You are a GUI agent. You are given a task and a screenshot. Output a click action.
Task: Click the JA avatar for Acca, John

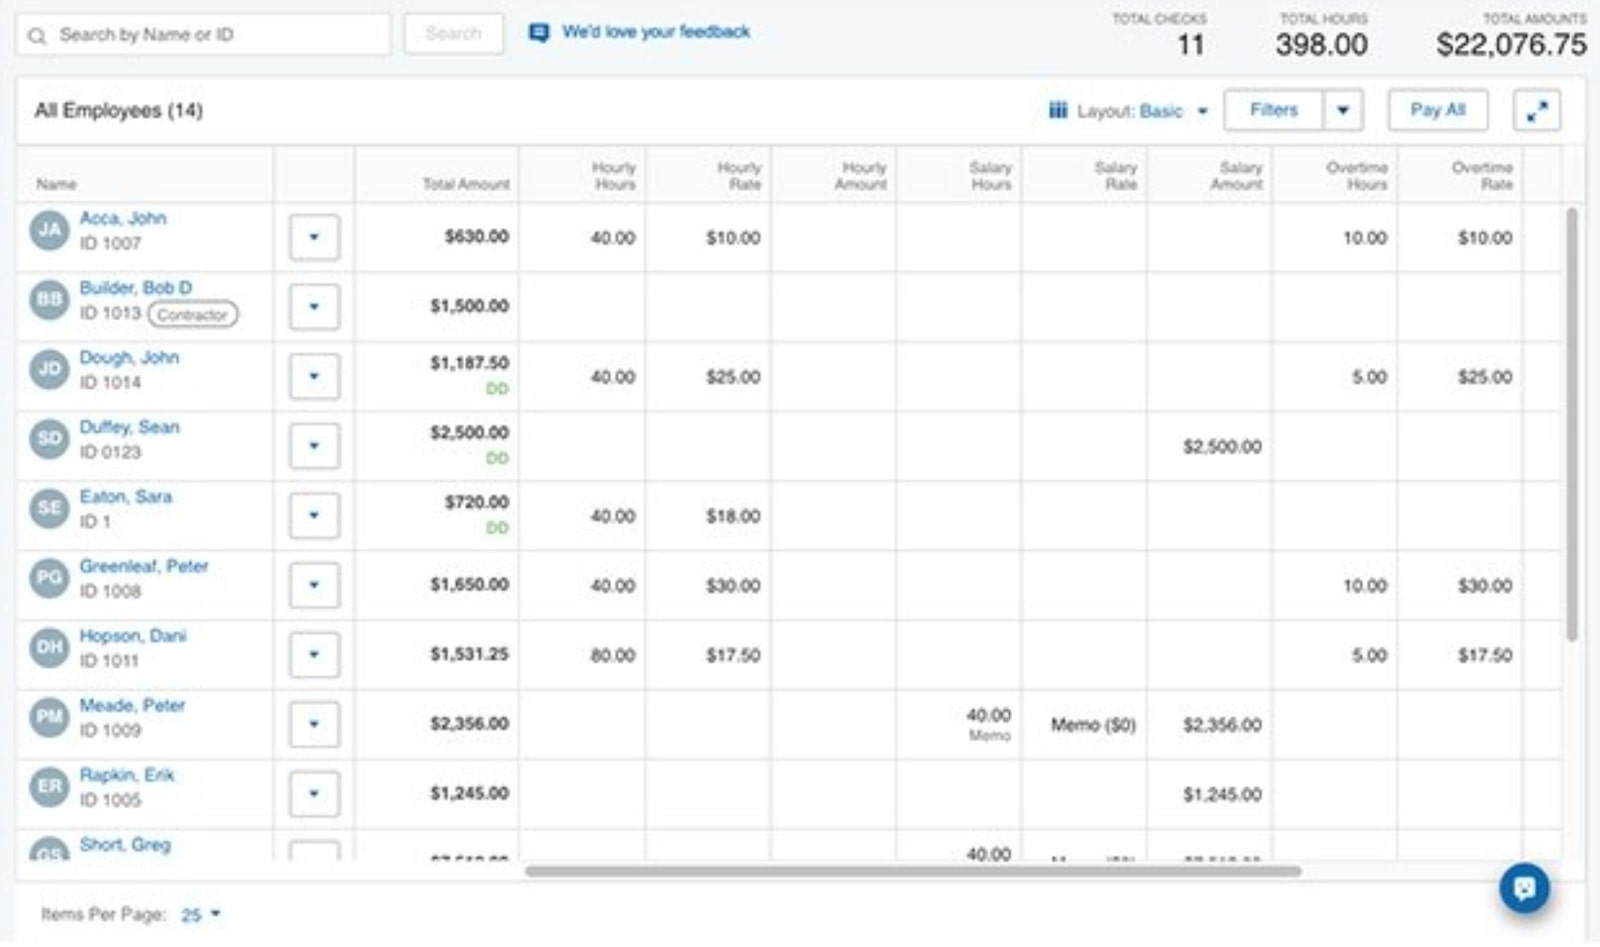coord(49,230)
